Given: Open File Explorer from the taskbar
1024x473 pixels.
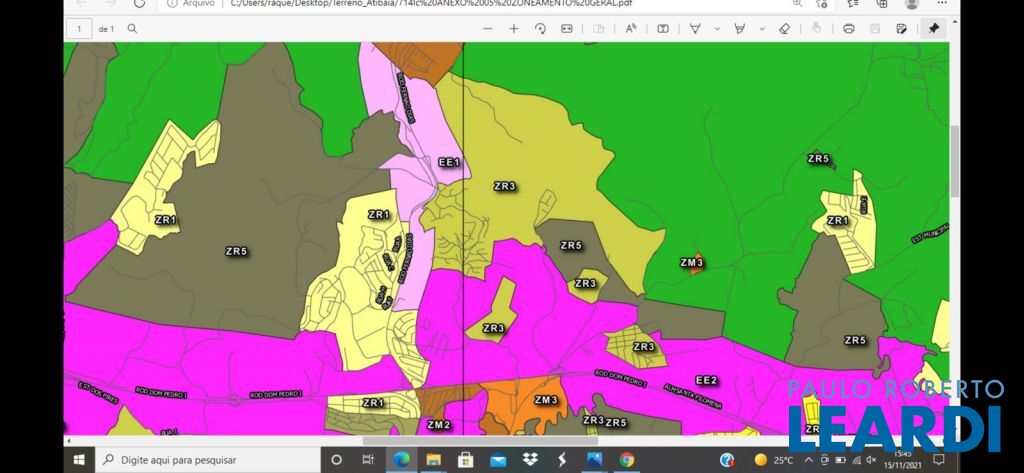Looking at the screenshot, I should pos(433,460).
